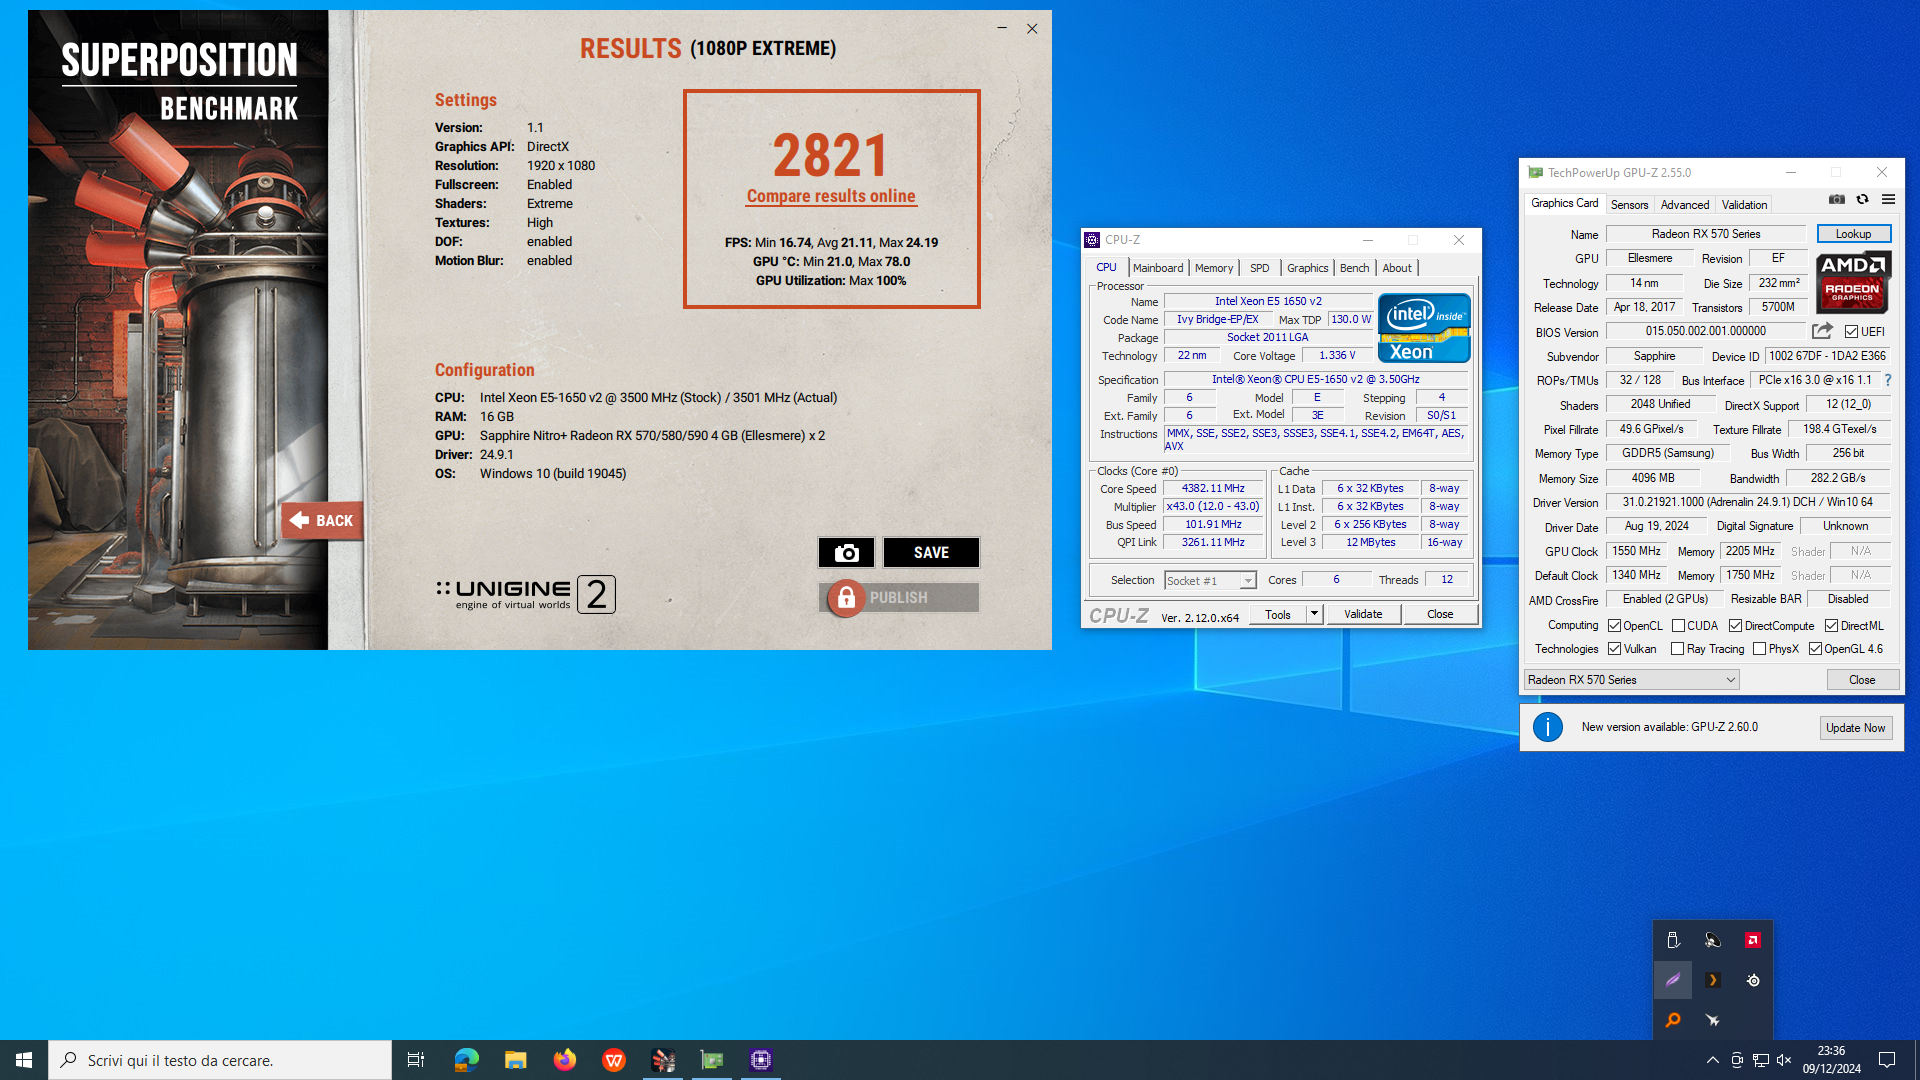Click the SteelSeries tray icon
The width and height of the screenshot is (1920, 1080).
(1752, 980)
